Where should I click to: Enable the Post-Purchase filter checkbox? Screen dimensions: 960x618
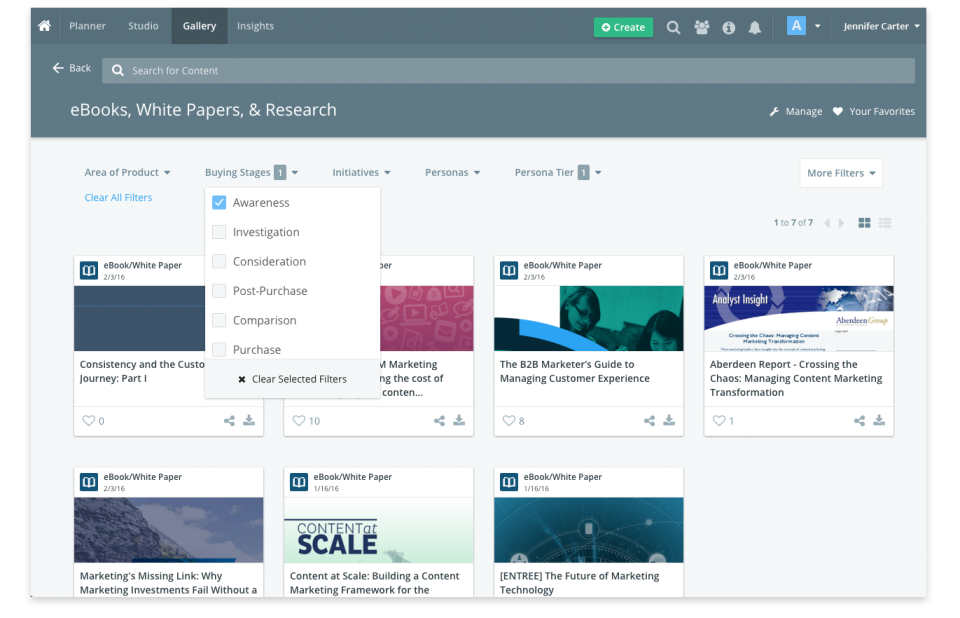(x=218, y=290)
